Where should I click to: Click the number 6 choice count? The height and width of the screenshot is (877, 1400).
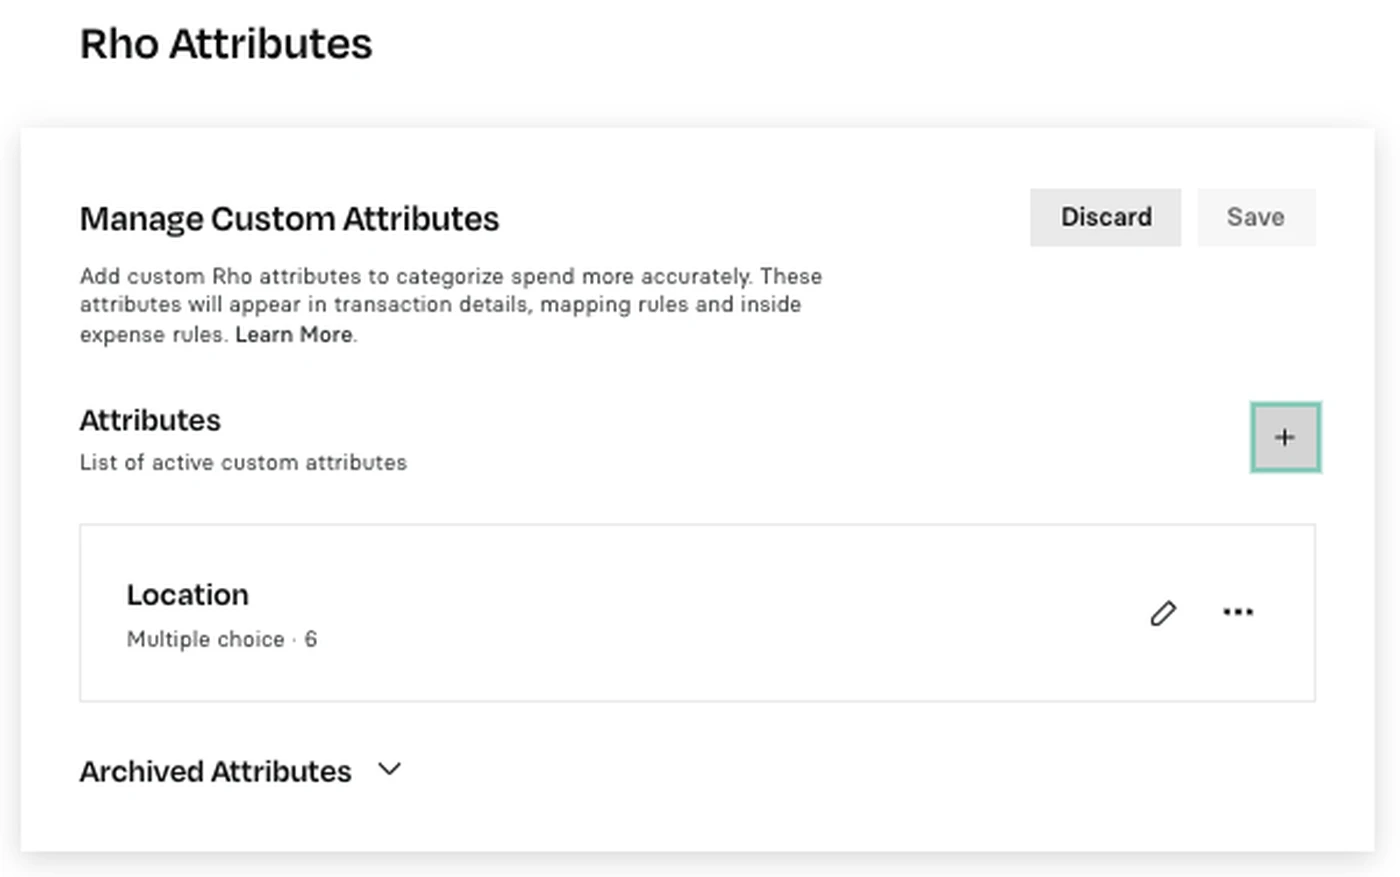pos(311,639)
